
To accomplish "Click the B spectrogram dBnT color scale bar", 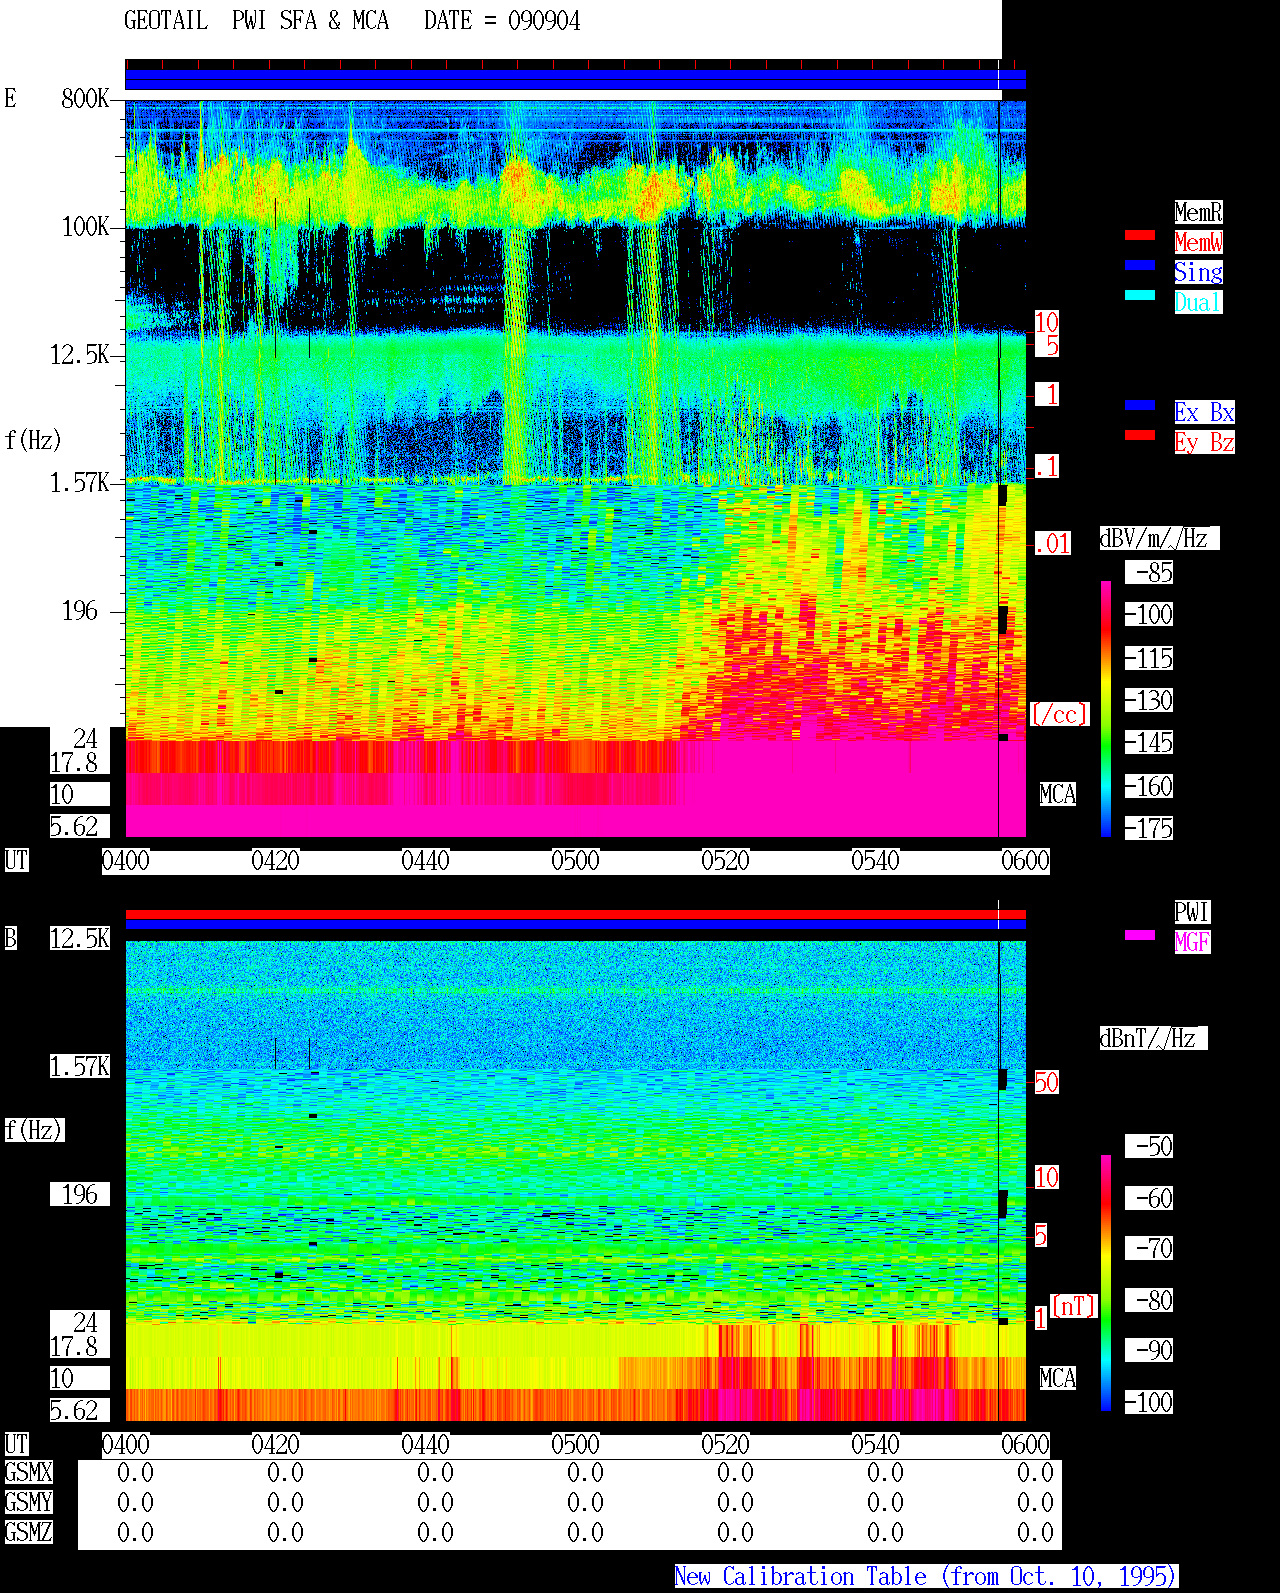I will [x=1106, y=1283].
